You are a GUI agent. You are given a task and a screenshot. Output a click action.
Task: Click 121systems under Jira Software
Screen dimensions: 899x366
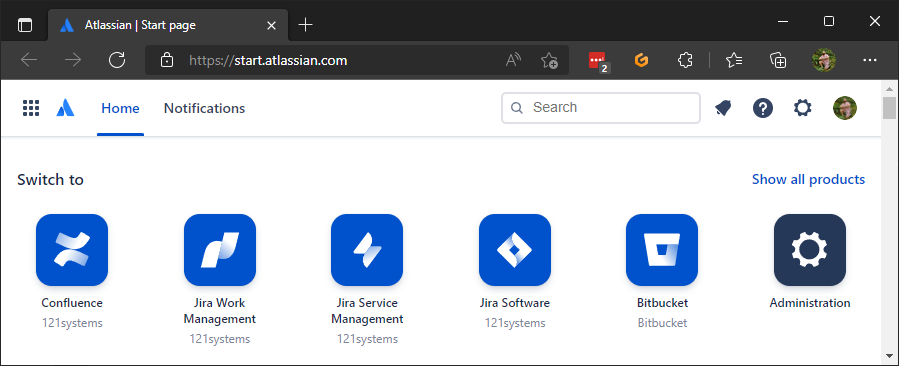pos(515,323)
